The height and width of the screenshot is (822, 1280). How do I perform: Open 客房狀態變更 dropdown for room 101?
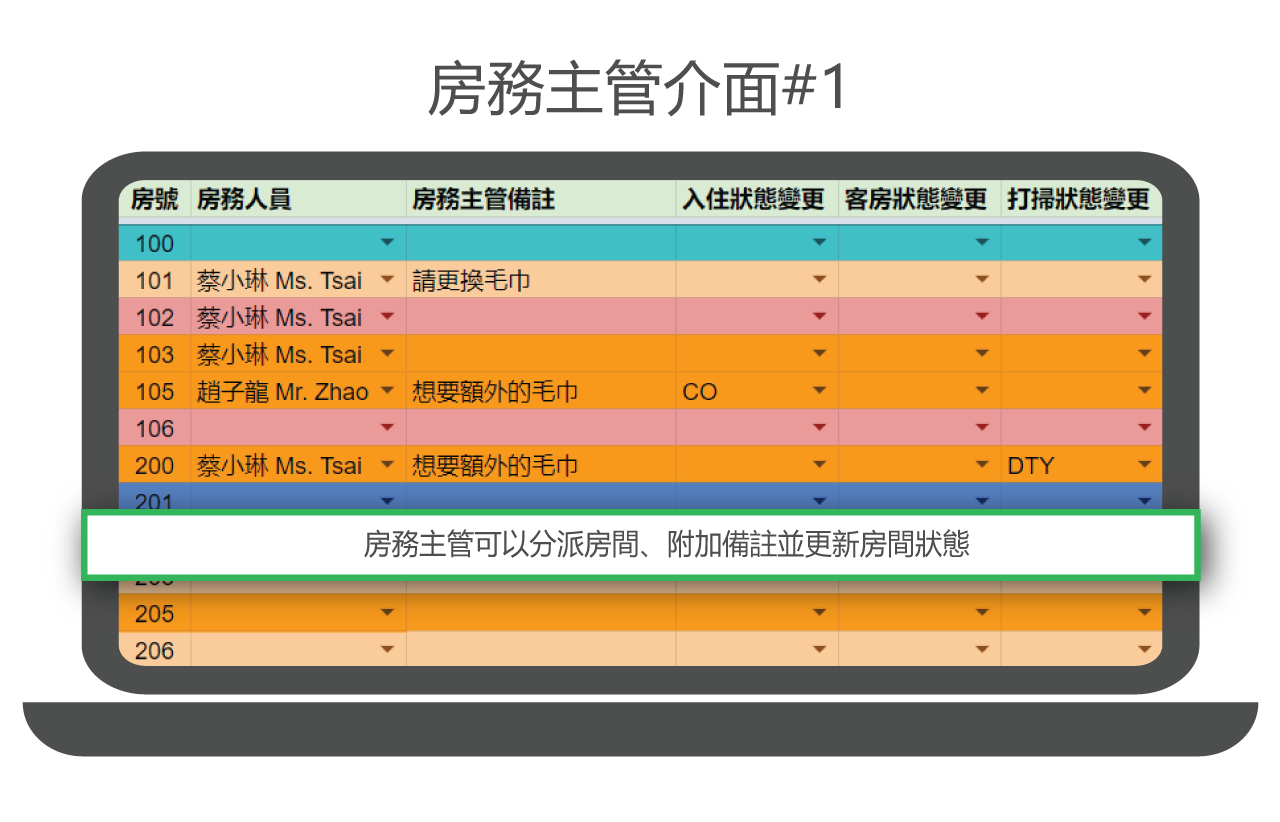click(x=982, y=280)
